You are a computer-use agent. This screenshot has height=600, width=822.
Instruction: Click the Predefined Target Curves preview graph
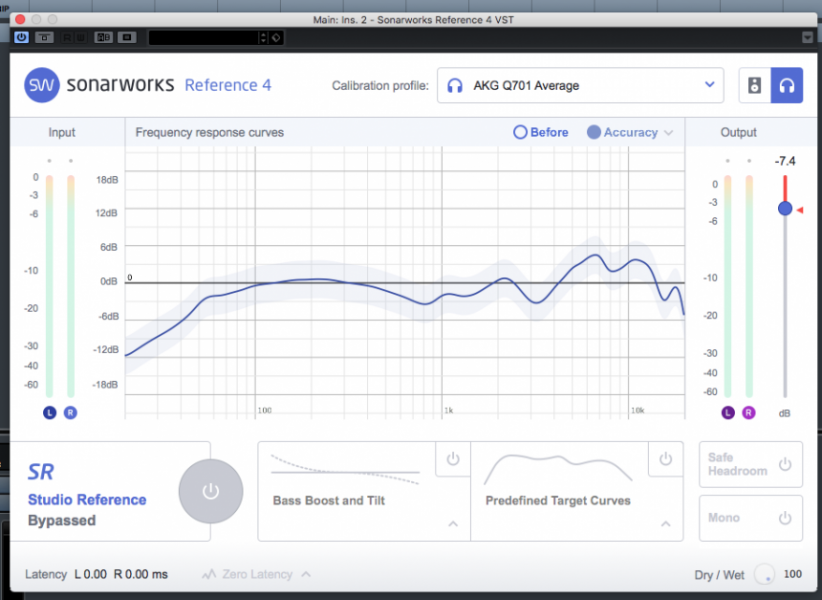coord(558,468)
